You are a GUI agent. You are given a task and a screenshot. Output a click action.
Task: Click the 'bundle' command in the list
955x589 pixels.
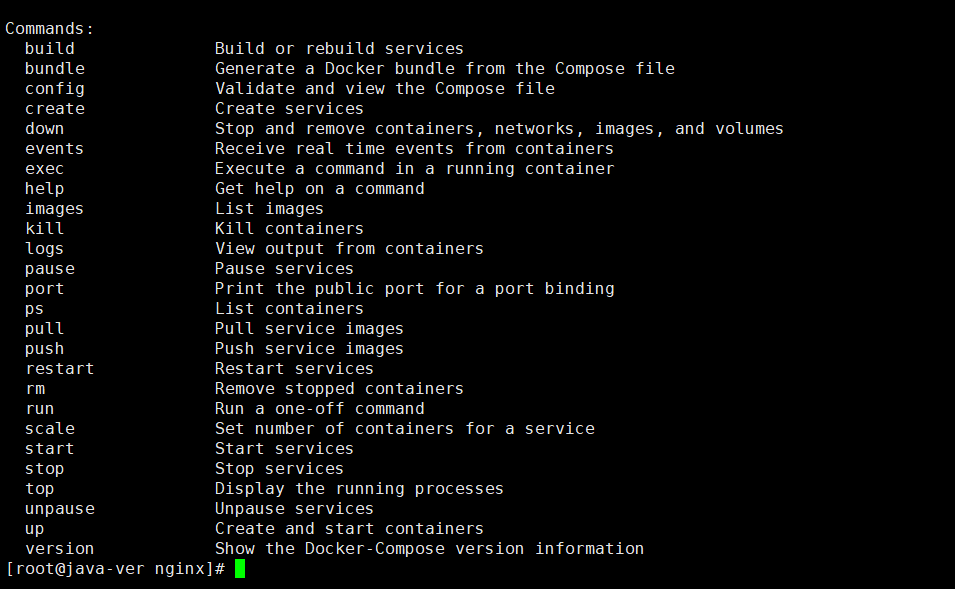click(55, 68)
